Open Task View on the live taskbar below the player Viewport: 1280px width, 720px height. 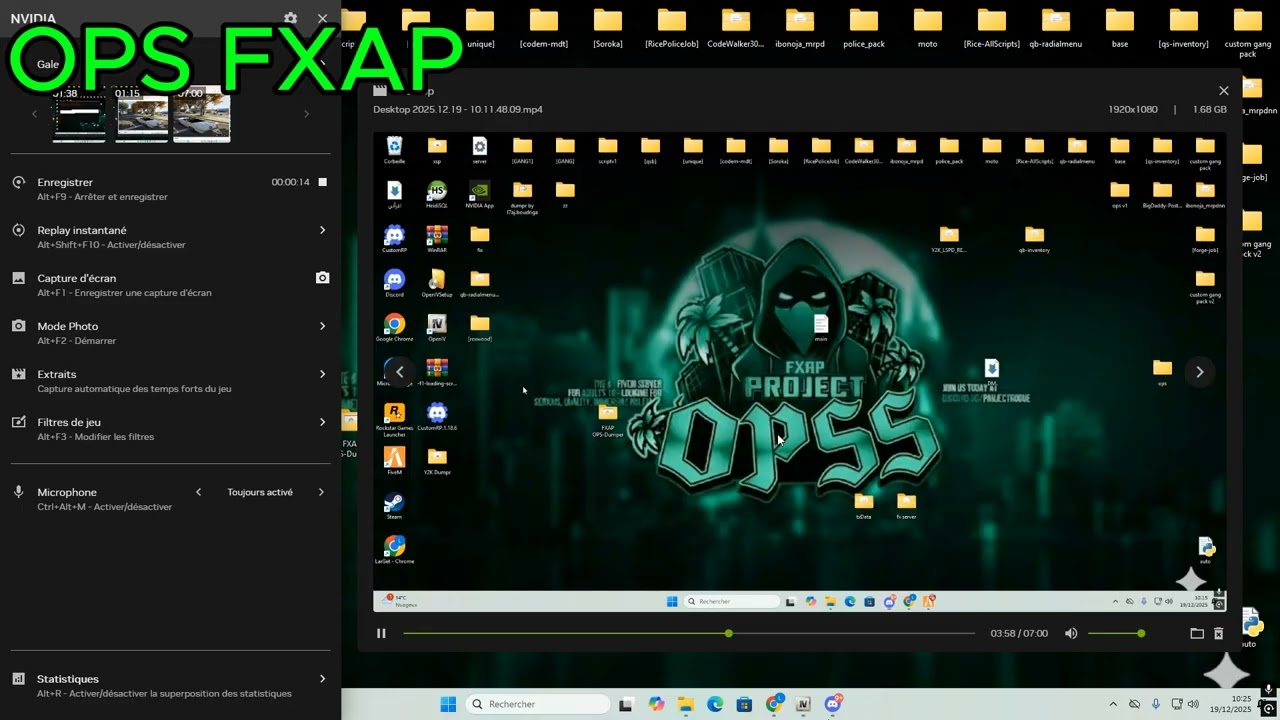coord(626,704)
